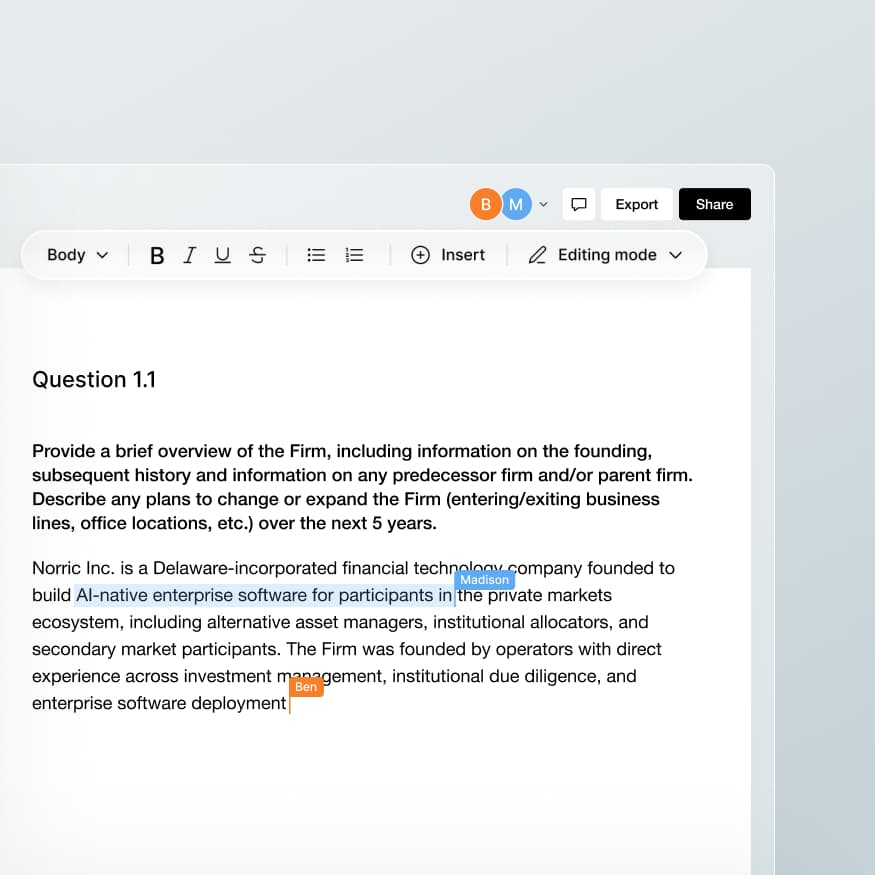This screenshot has height=875, width=875.
Task: Create a bulleted list
Action: tap(316, 255)
